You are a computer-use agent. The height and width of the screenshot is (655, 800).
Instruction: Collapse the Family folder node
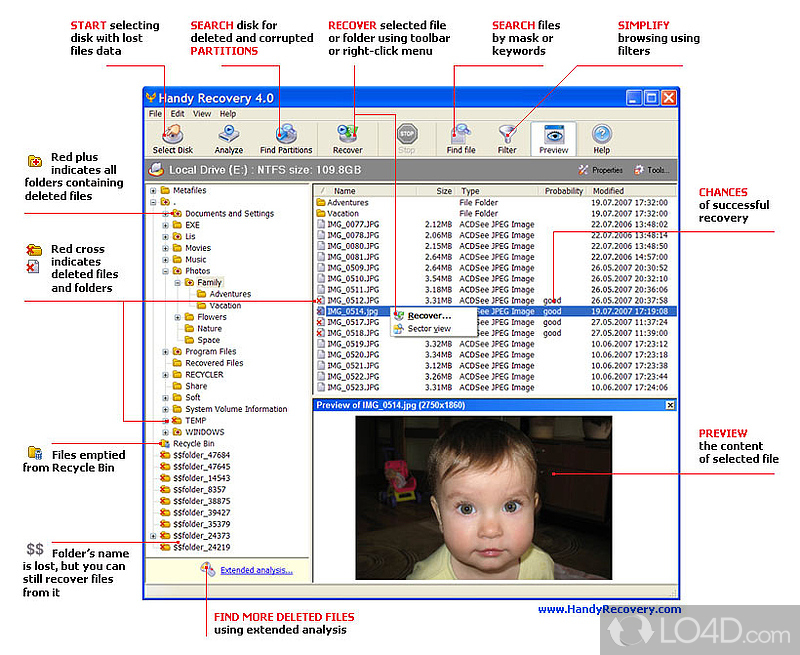(x=178, y=283)
